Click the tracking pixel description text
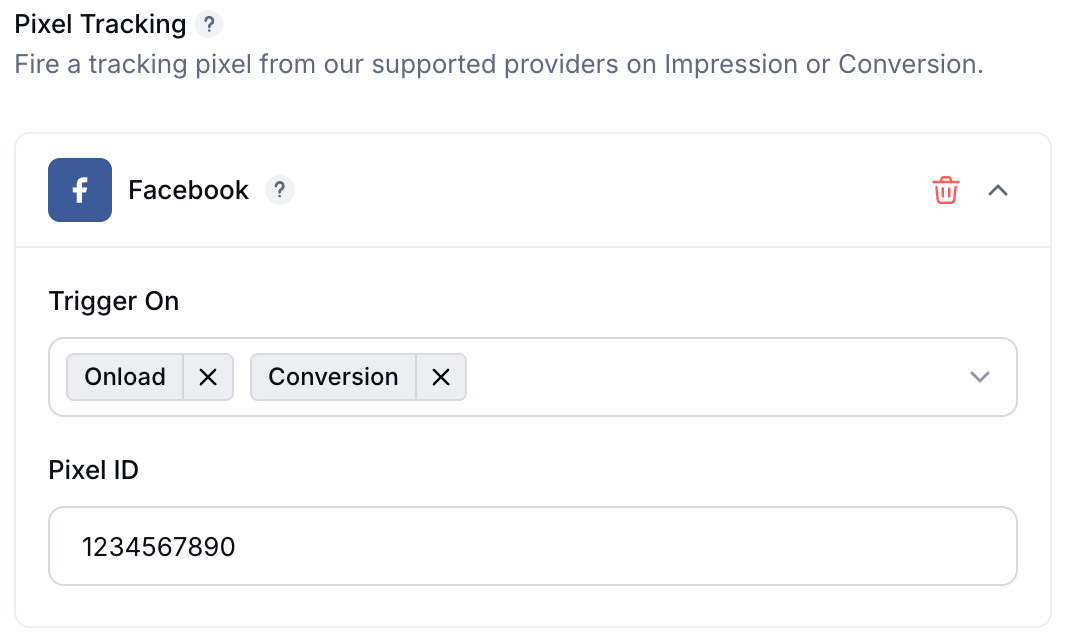 click(x=499, y=64)
